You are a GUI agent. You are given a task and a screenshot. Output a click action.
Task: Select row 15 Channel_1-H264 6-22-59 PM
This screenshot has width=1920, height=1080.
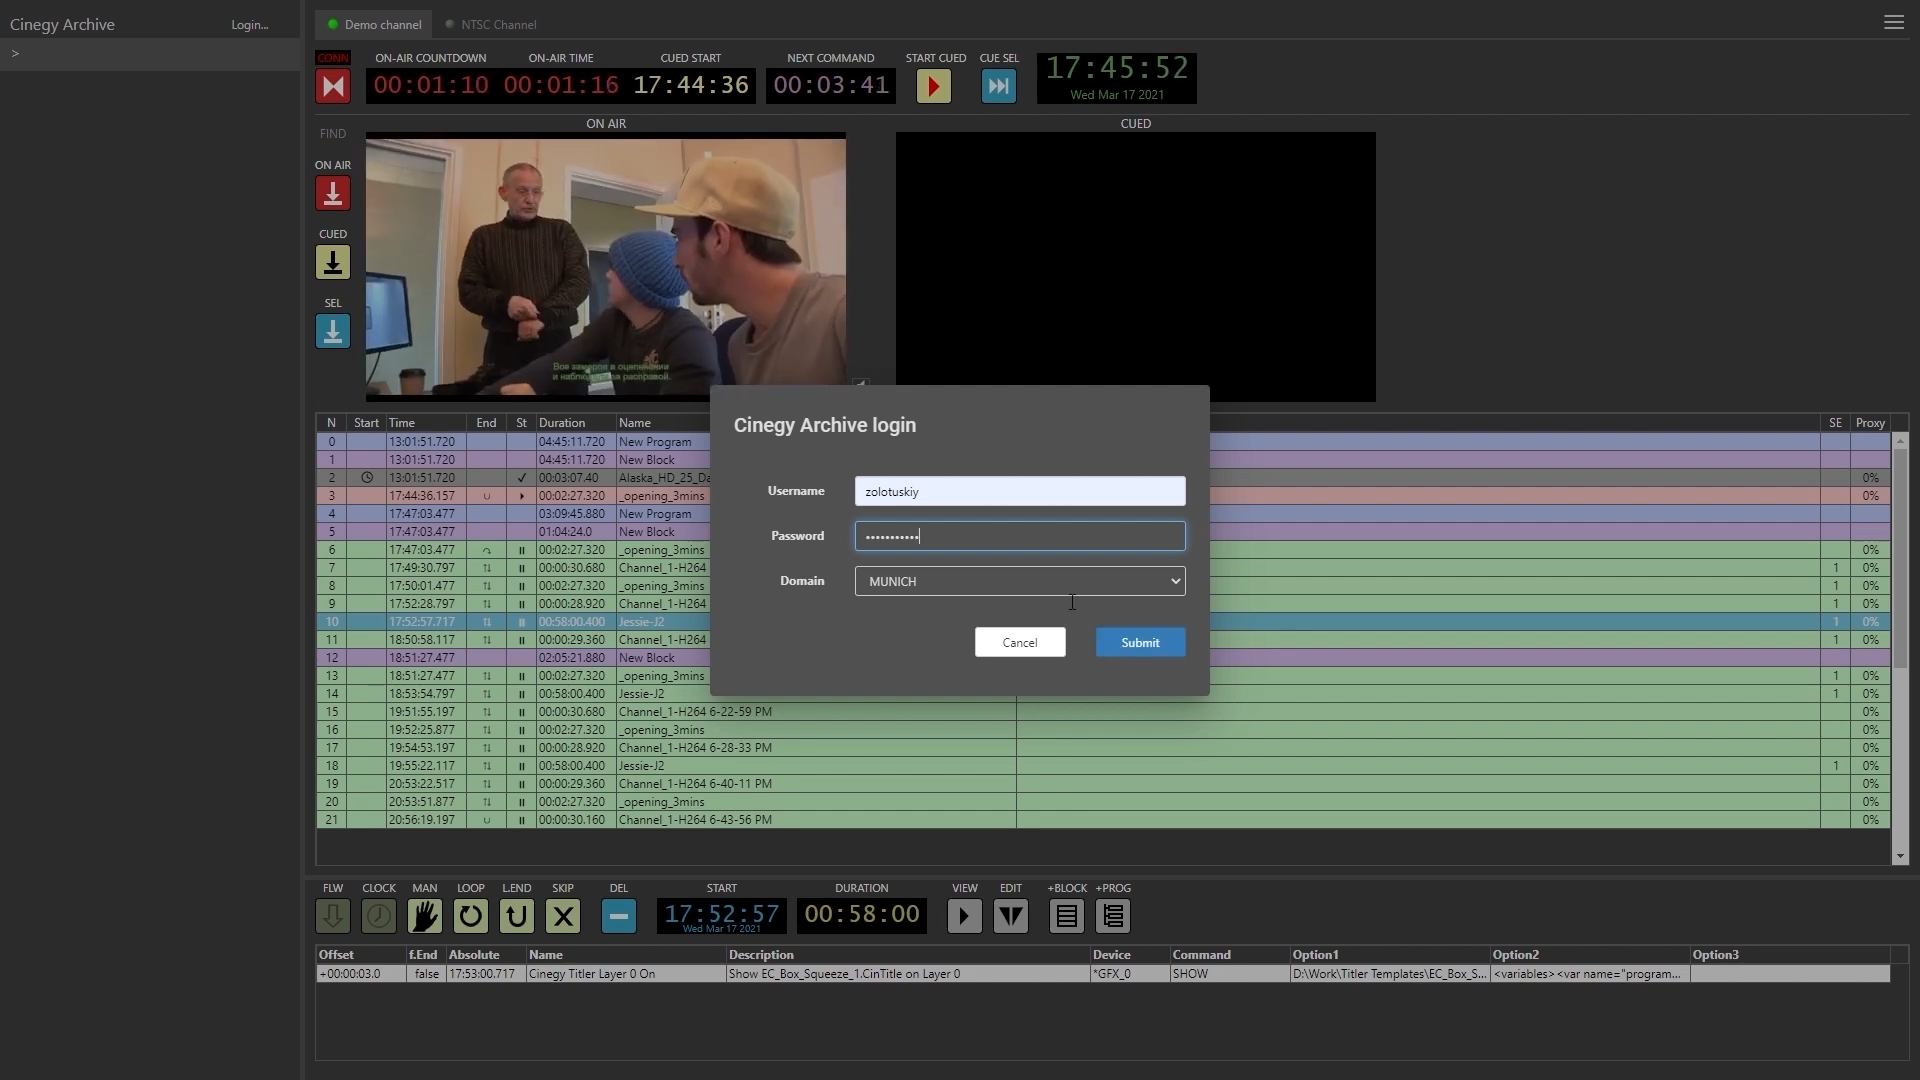tap(1103, 712)
